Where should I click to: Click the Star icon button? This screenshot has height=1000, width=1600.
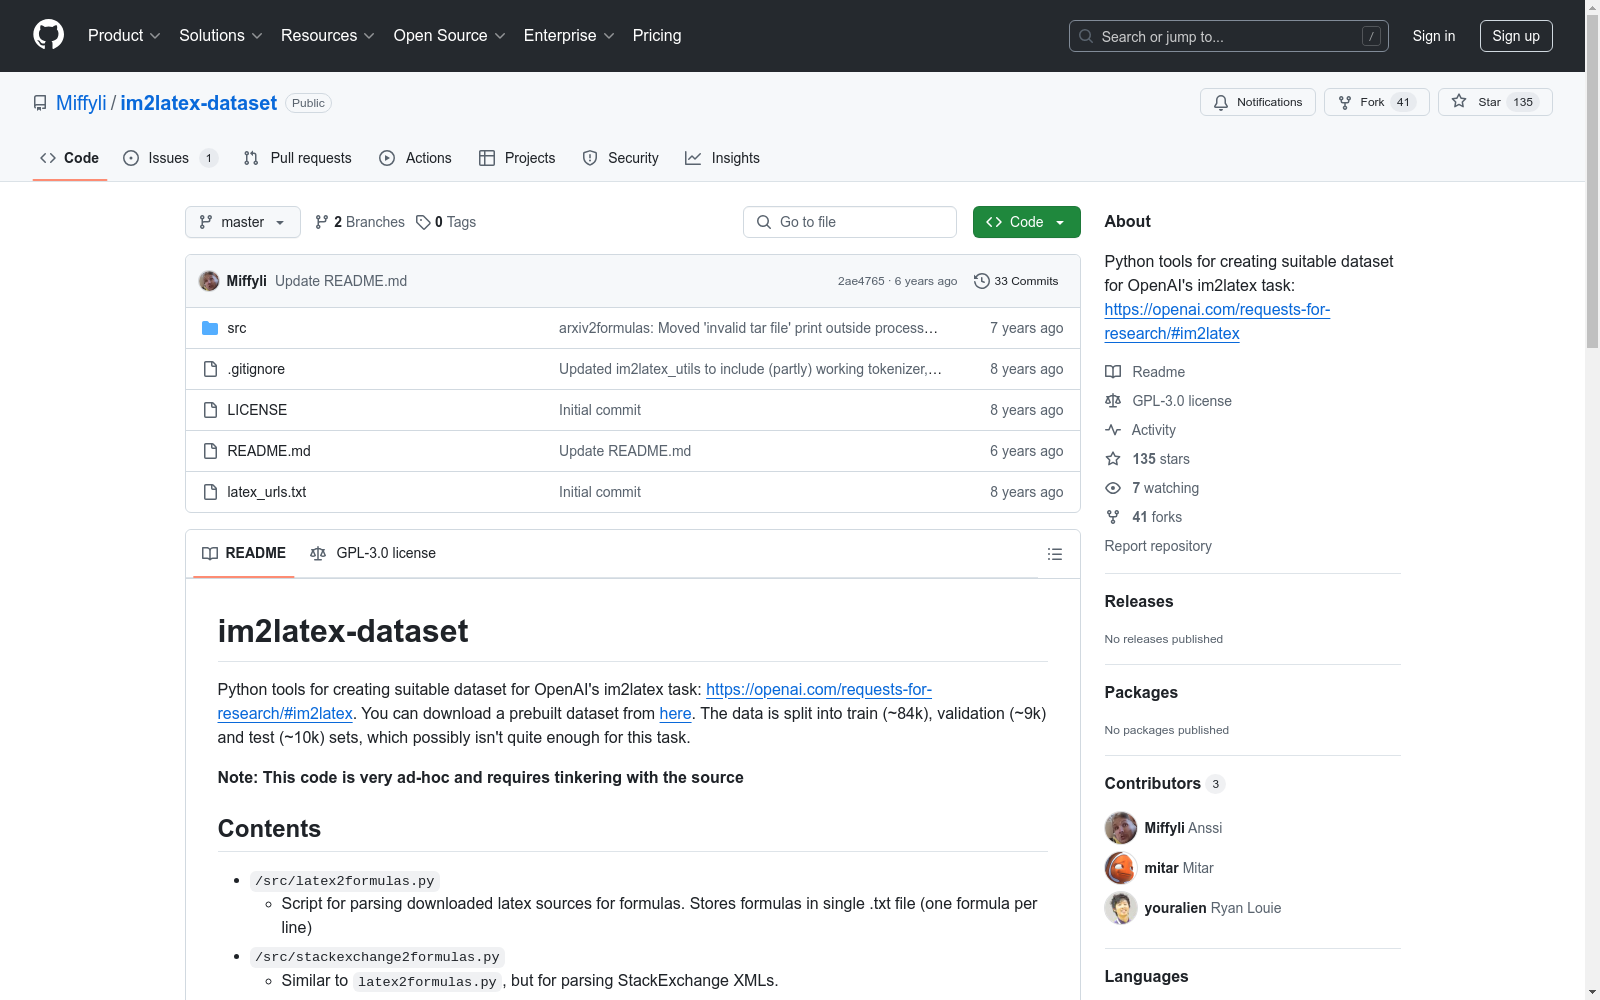[1495, 102]
